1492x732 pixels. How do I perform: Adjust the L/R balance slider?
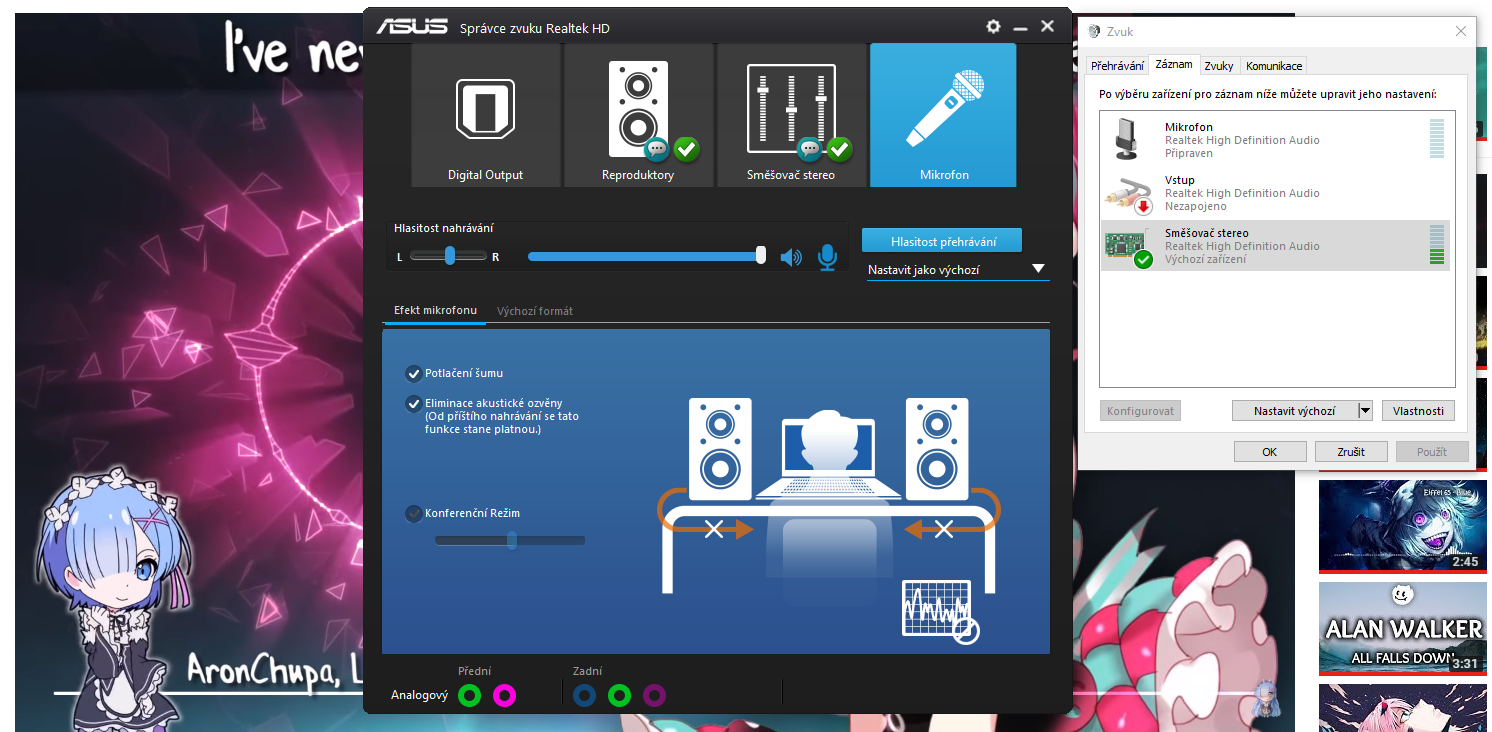pos(449,256)
